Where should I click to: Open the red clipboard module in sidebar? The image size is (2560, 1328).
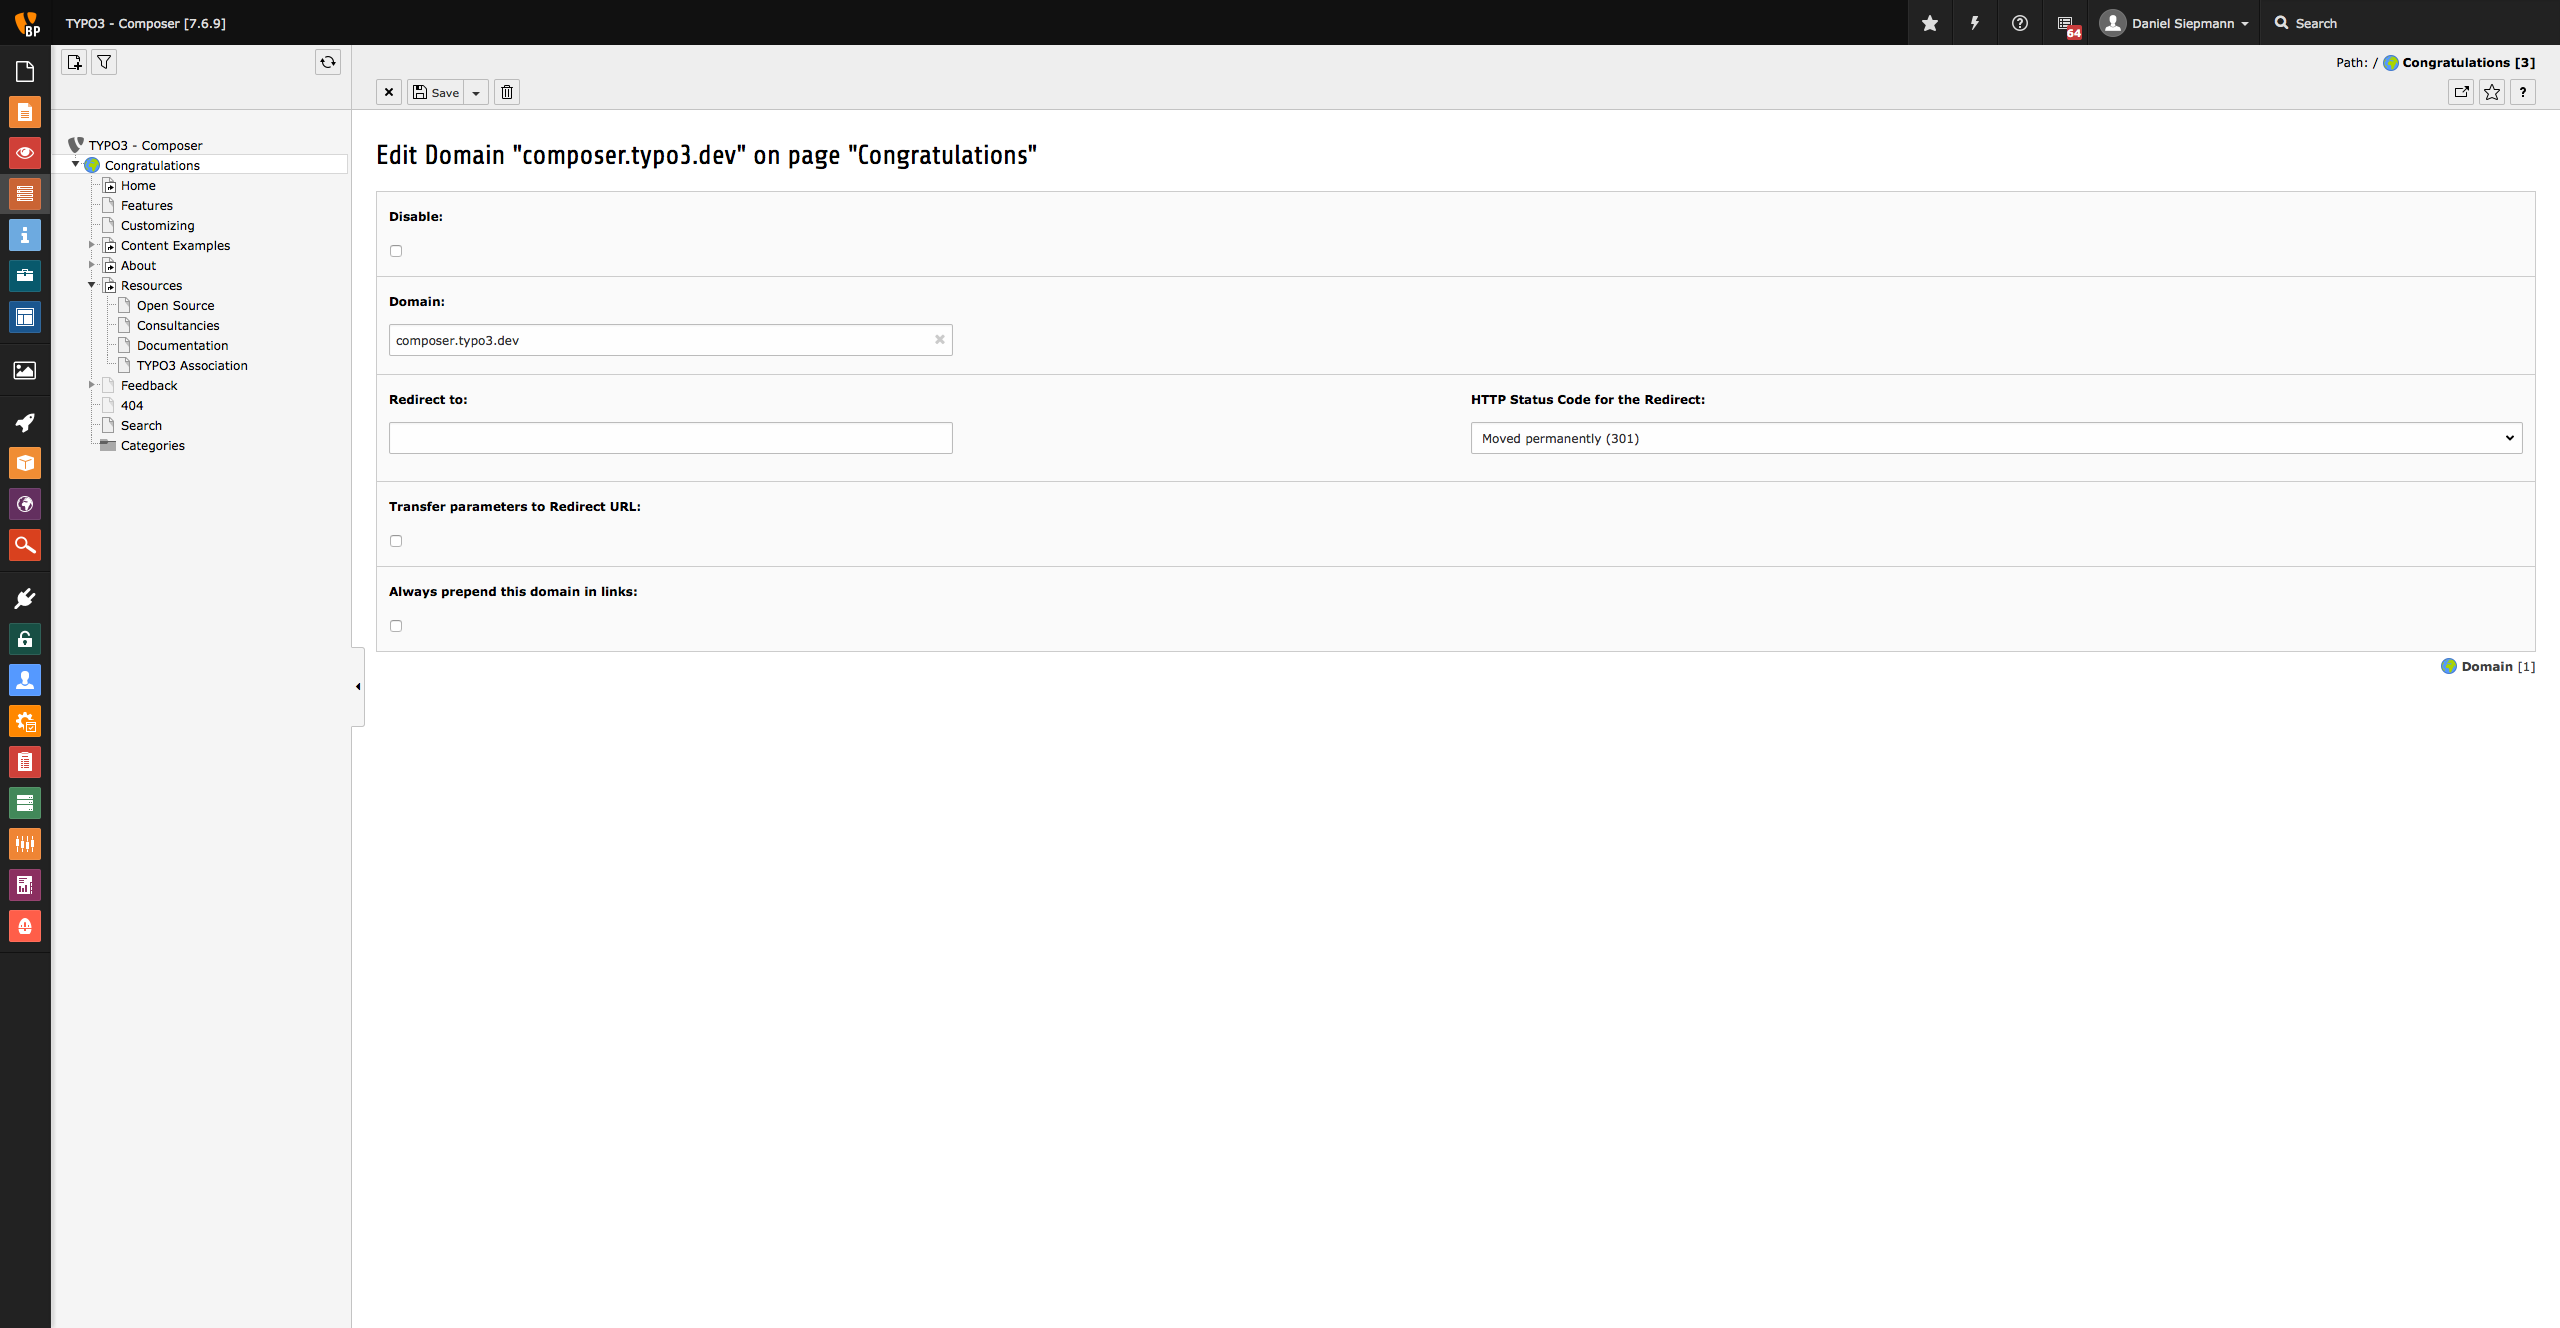(x=25, y=762)
